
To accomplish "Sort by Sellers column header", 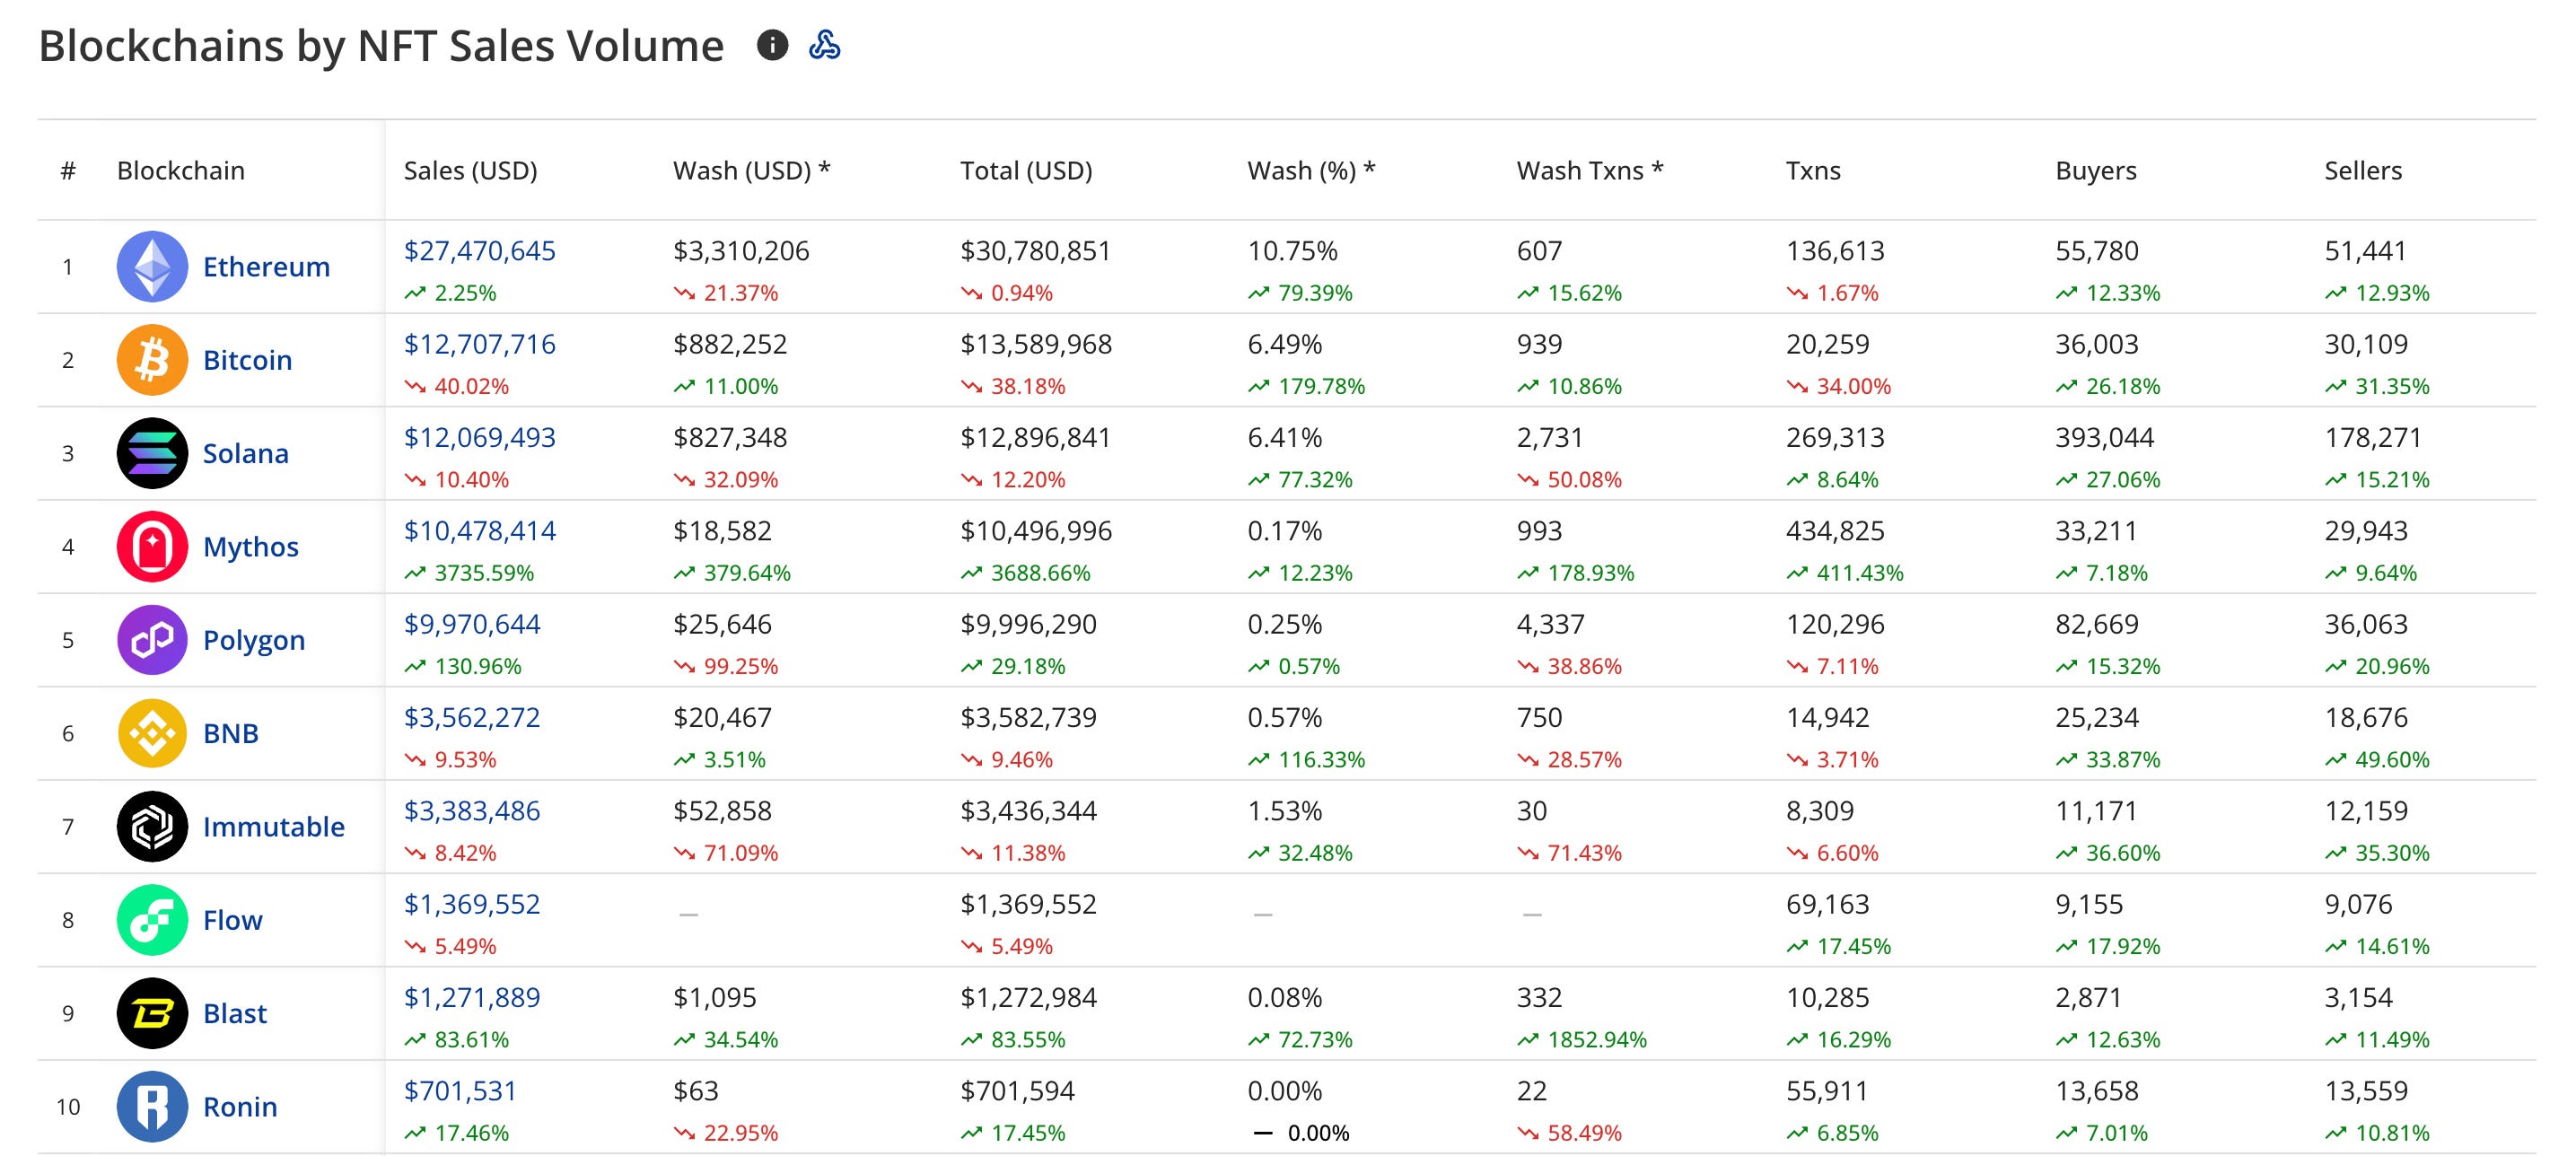I will [x=2362, y=171].
